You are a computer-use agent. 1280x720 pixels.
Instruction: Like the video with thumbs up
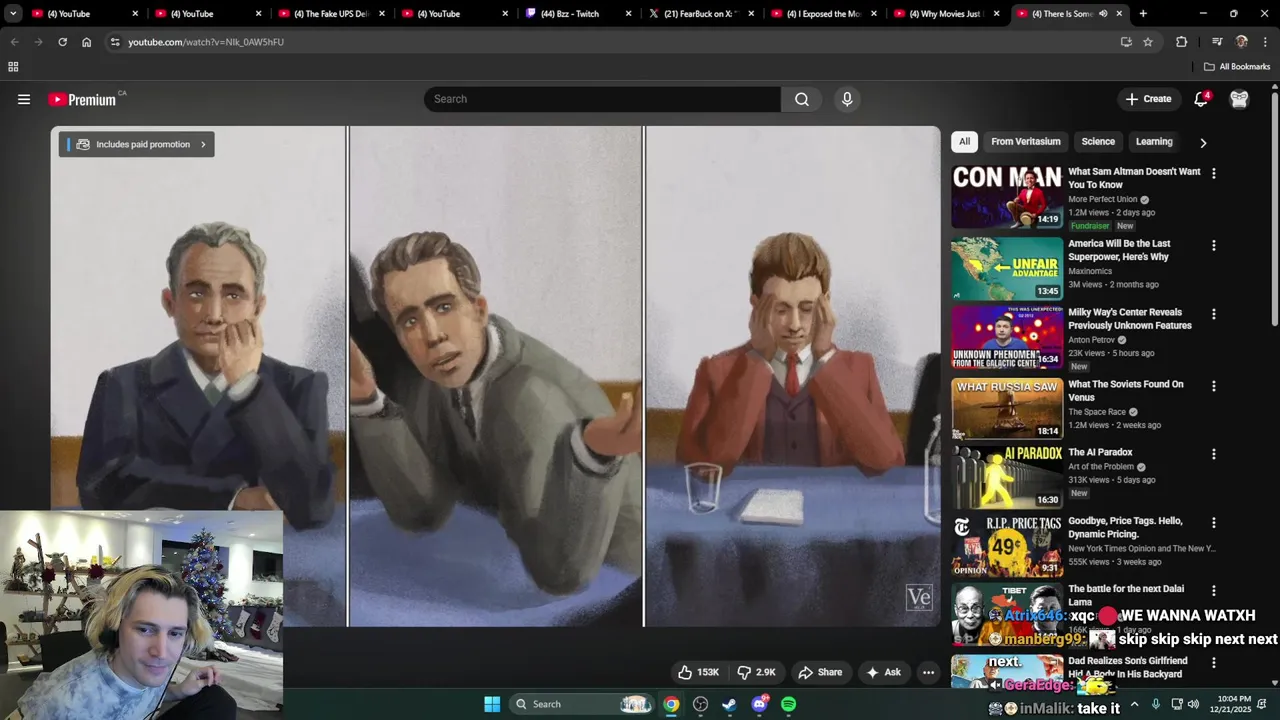[698, 672]
